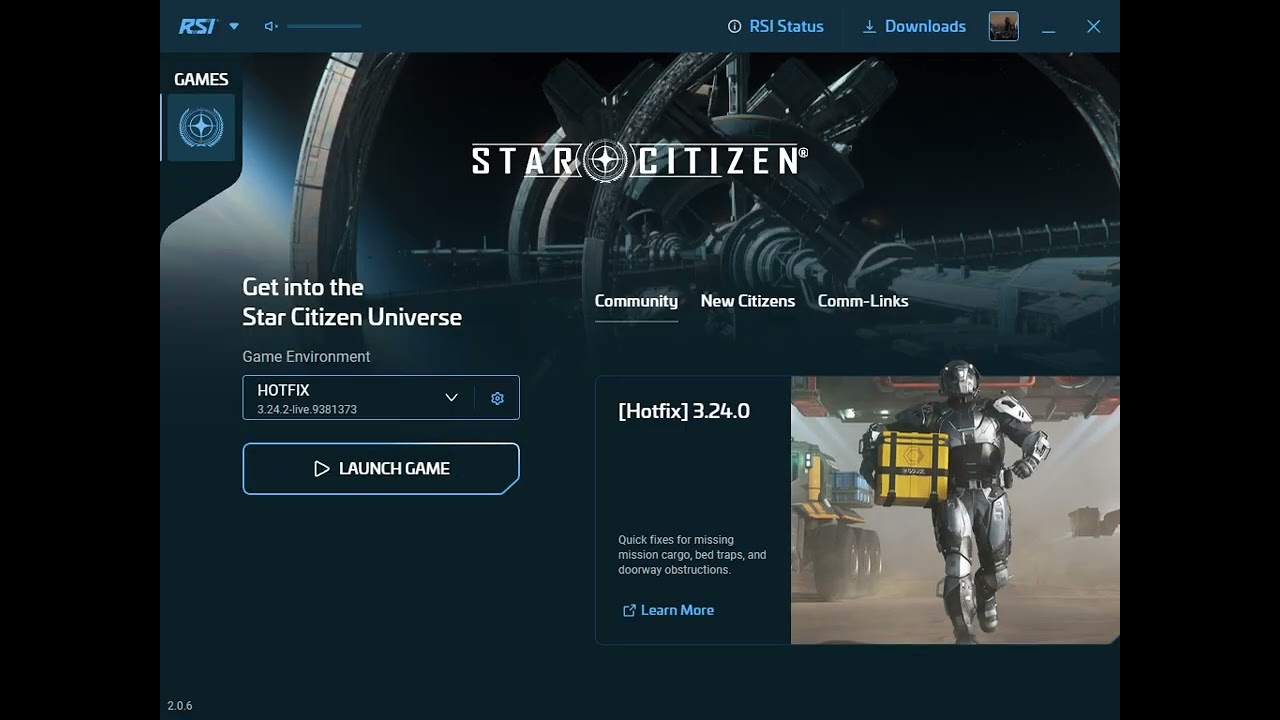Click the Game Environment label
1280x720 pixels.
coord(306,357)
